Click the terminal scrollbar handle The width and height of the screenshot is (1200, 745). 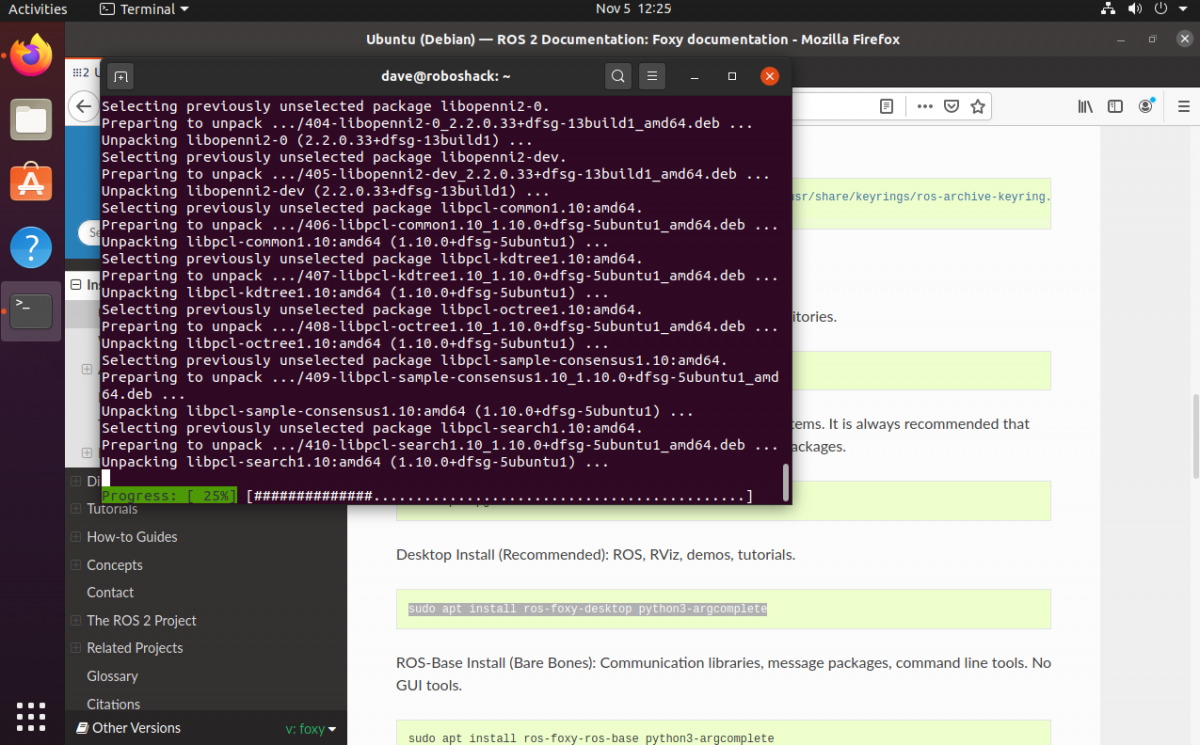point(785,481)
